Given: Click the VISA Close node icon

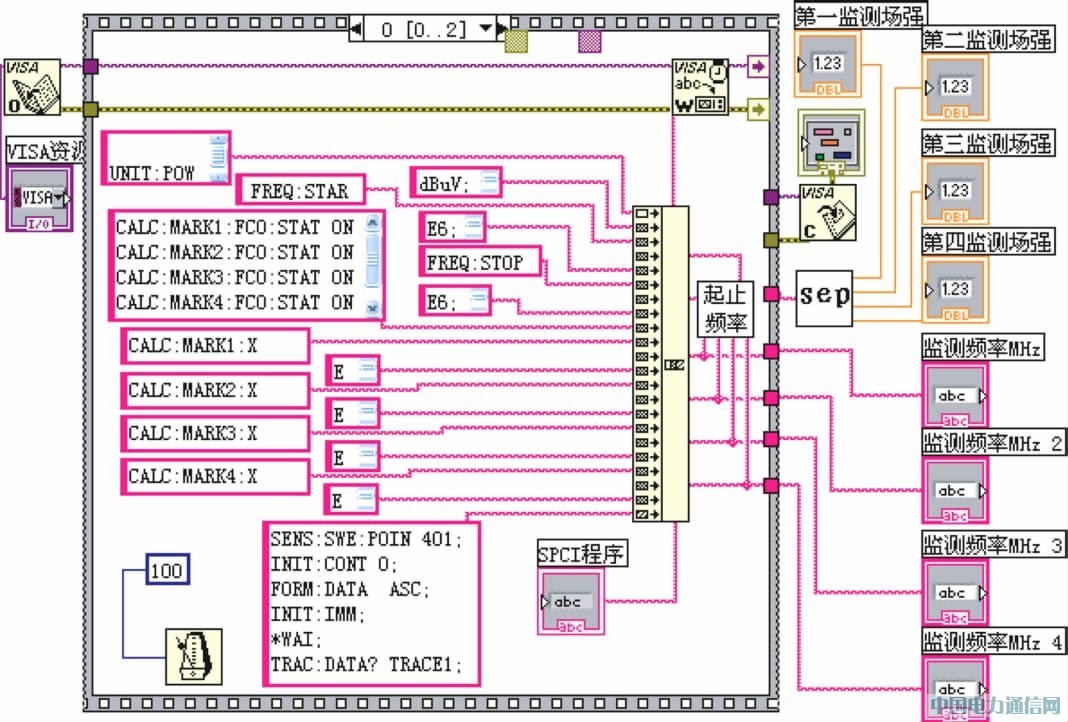Looking at the screenshot, I should 827,212.
